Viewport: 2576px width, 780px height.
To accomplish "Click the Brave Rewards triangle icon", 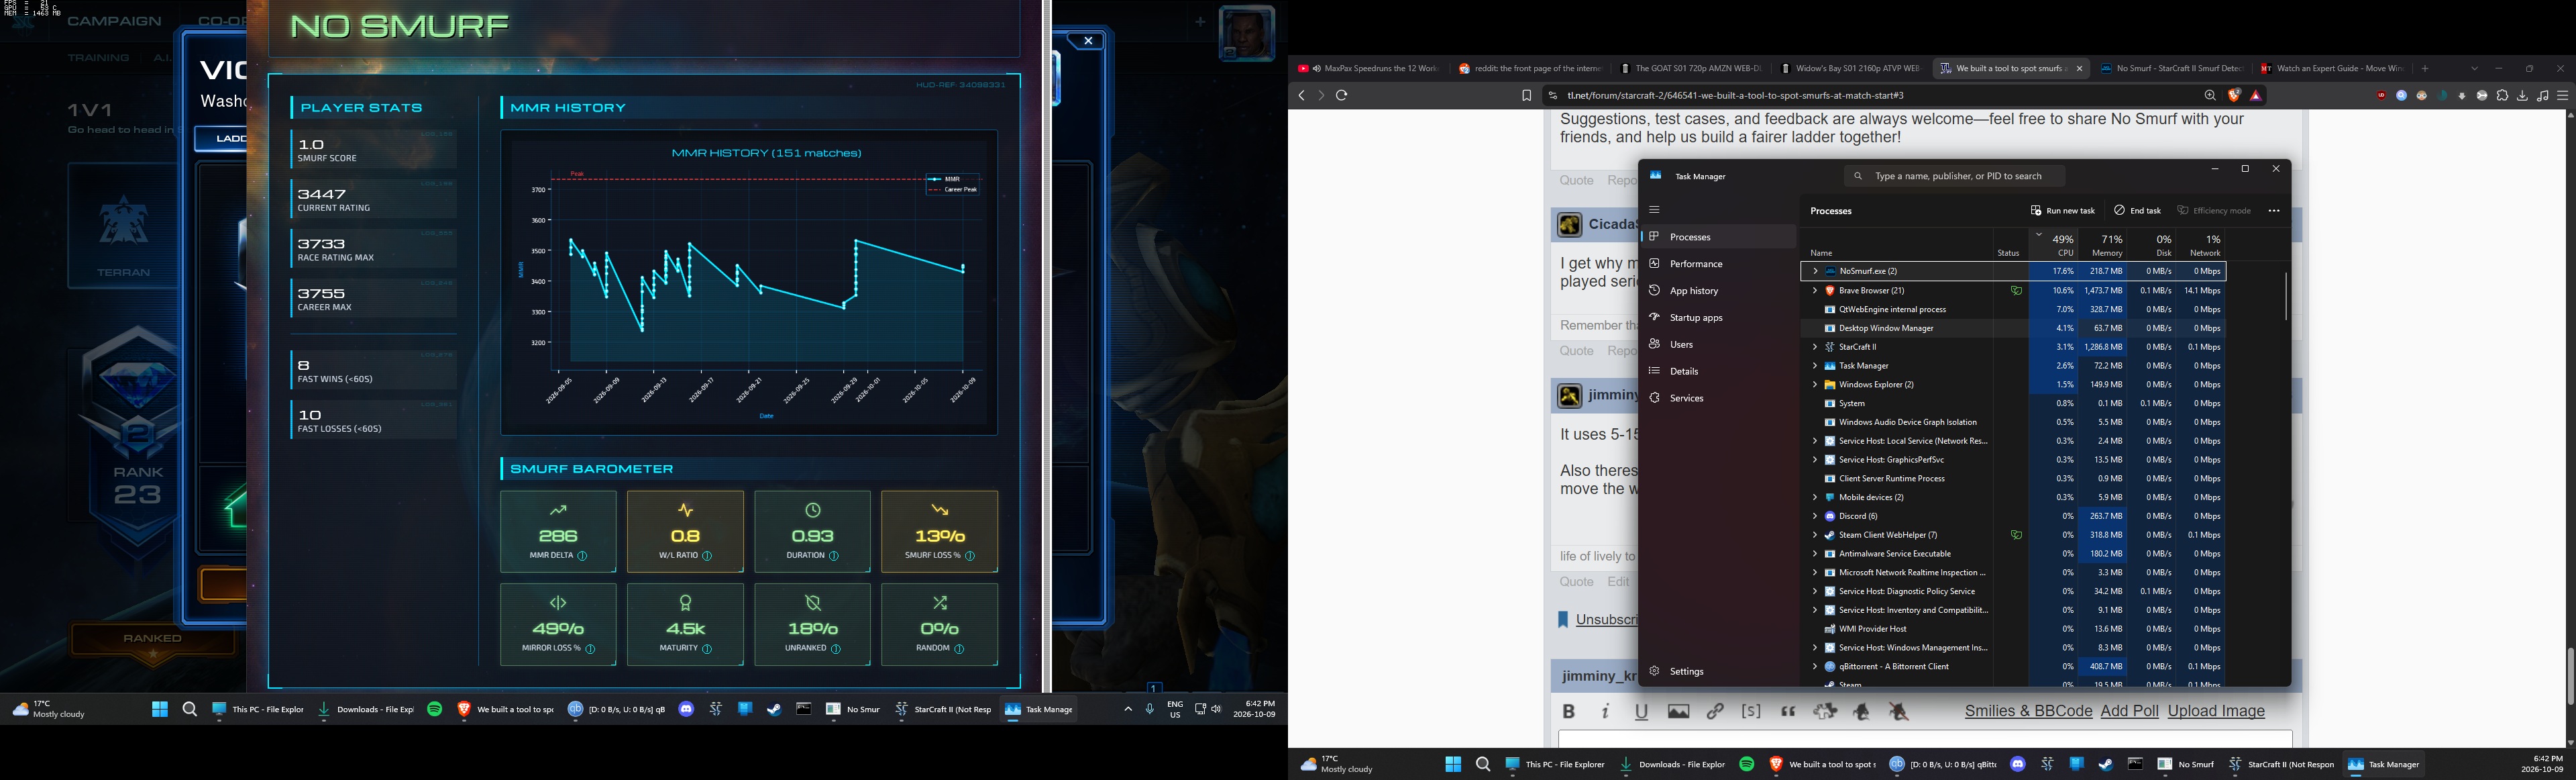I will (2257, 96).
